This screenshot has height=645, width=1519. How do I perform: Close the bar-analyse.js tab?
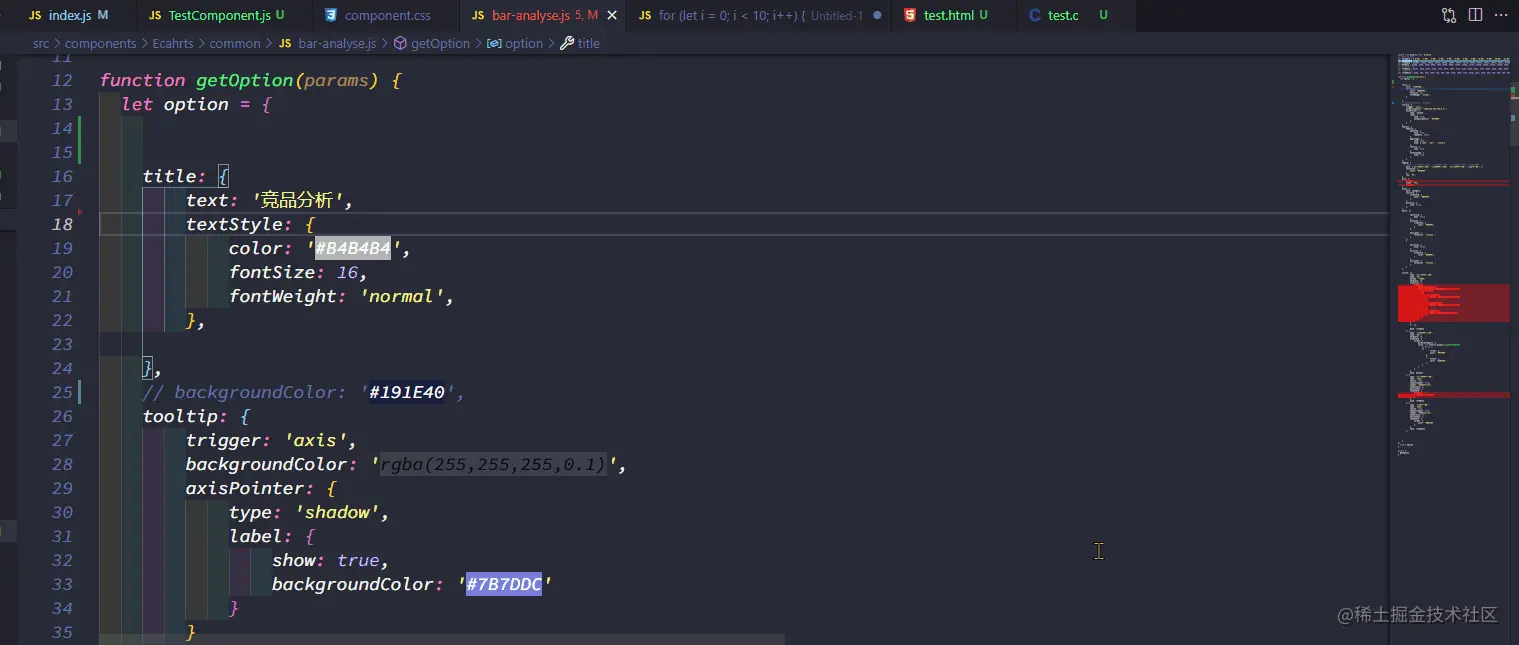point(611,15)
